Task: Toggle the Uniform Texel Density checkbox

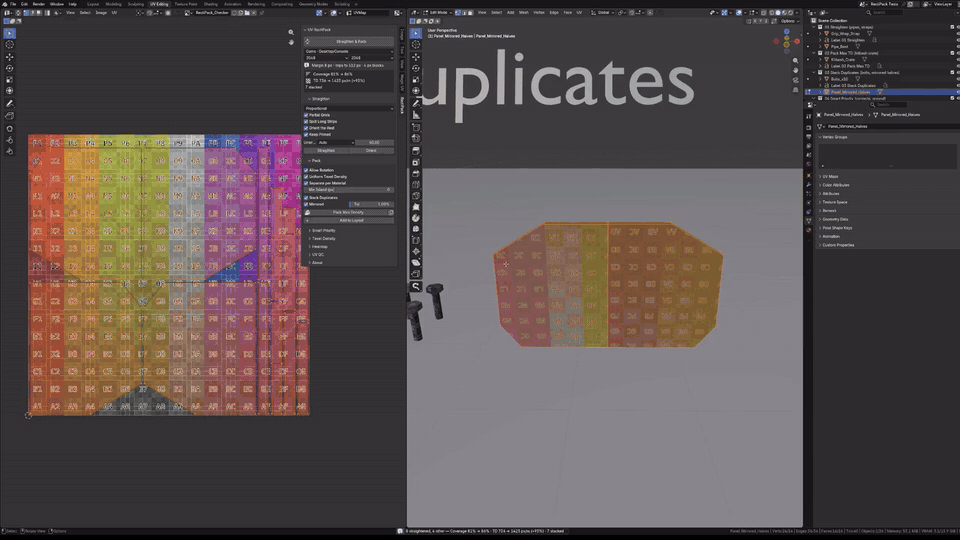Action: (306, 176)
